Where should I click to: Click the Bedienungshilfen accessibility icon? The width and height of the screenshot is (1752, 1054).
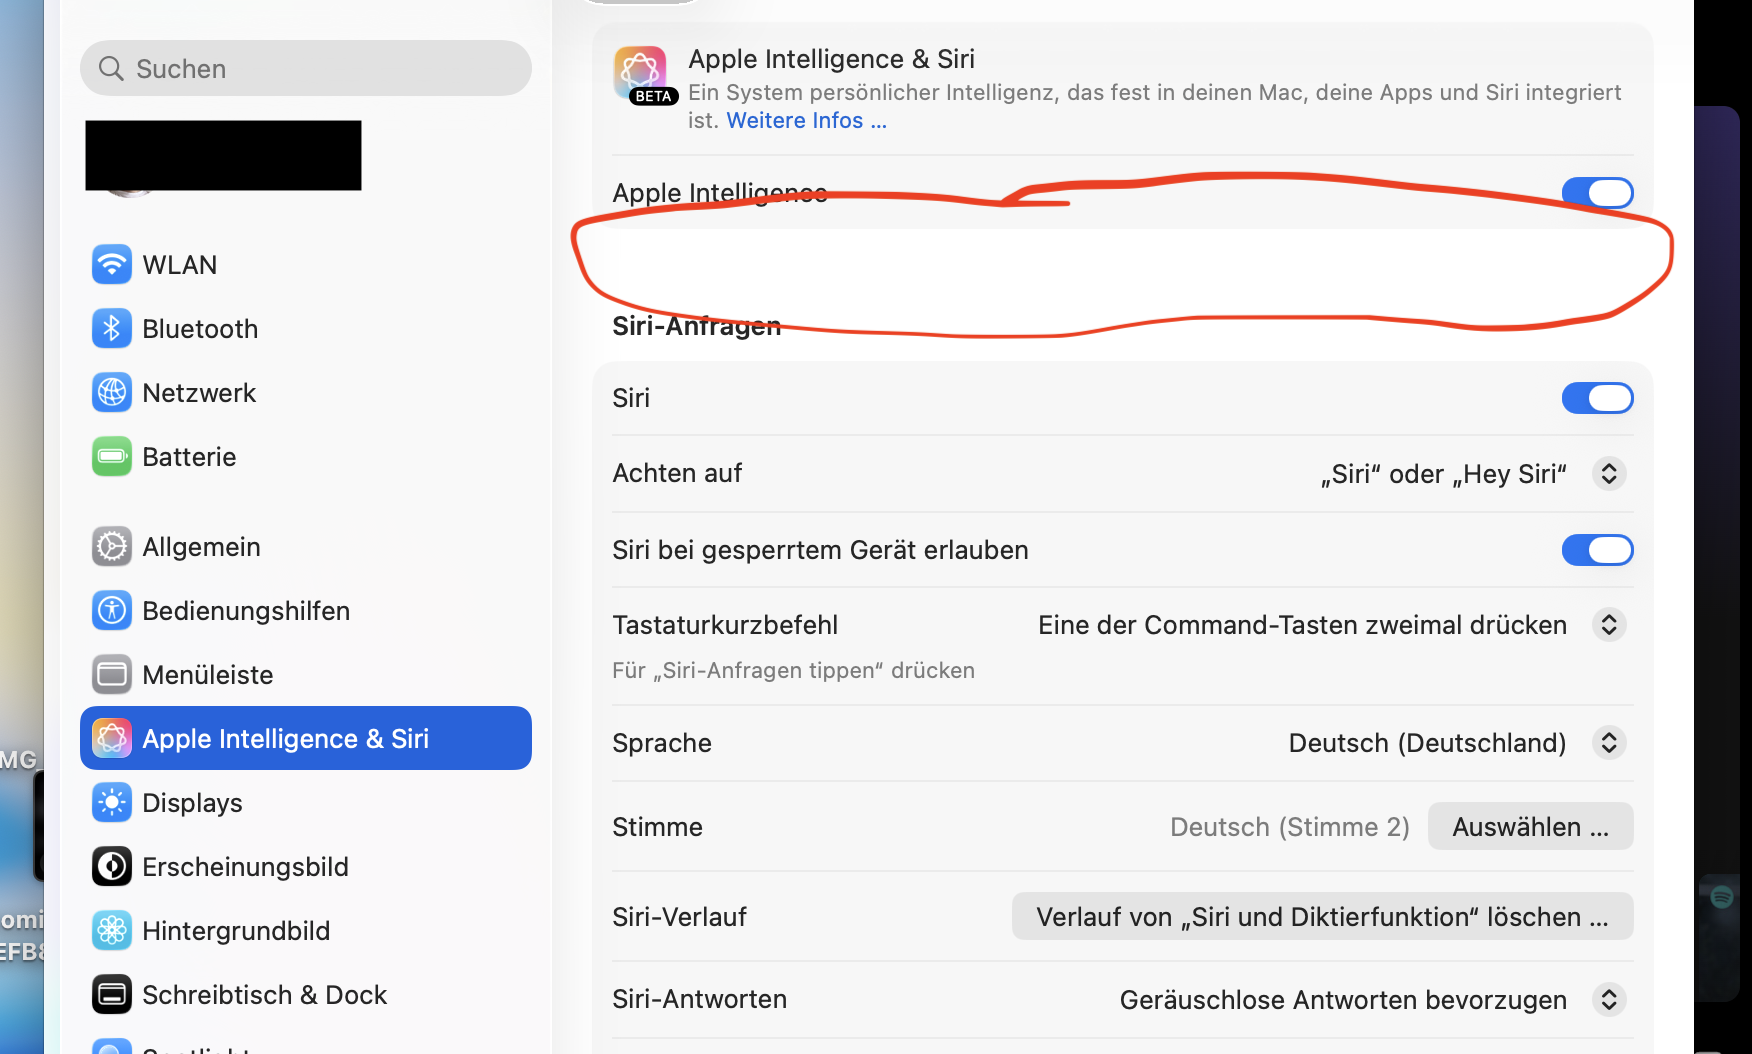coord(112,611)
